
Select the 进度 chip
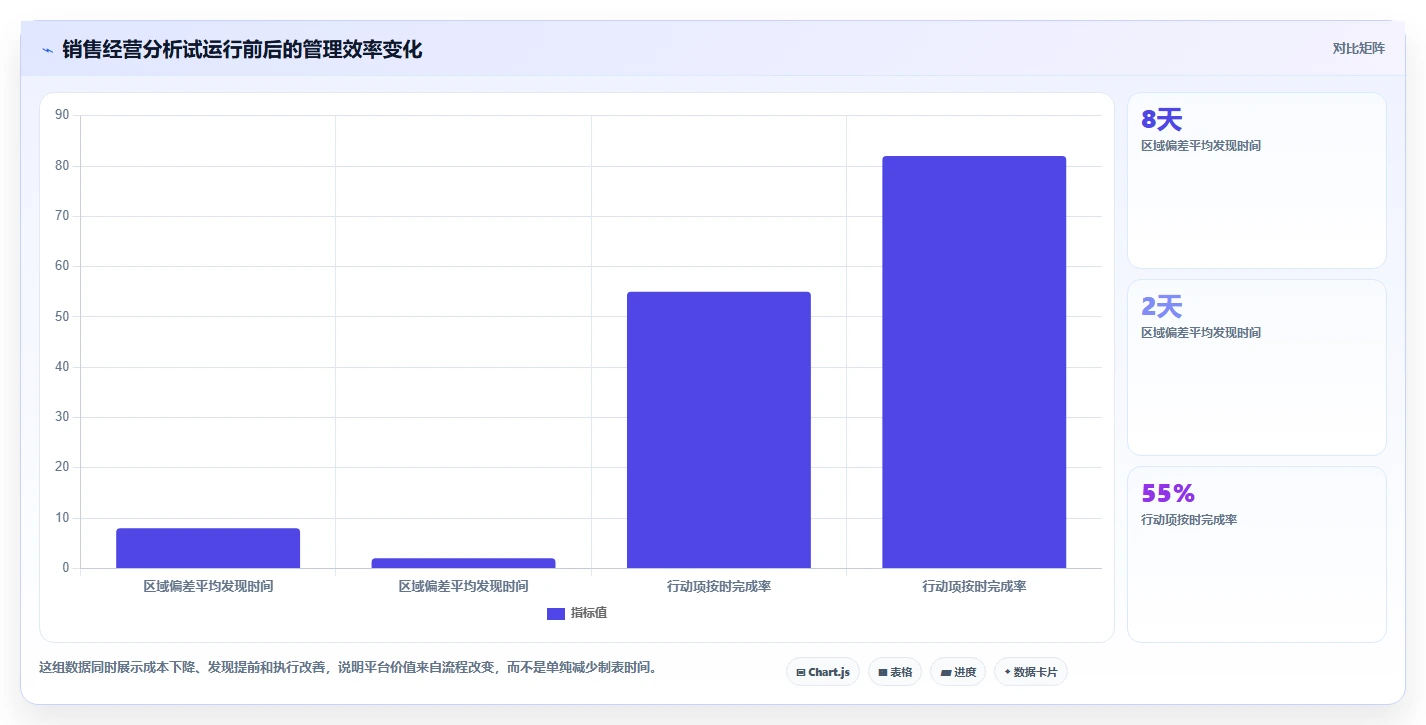[x=958, y=672]
